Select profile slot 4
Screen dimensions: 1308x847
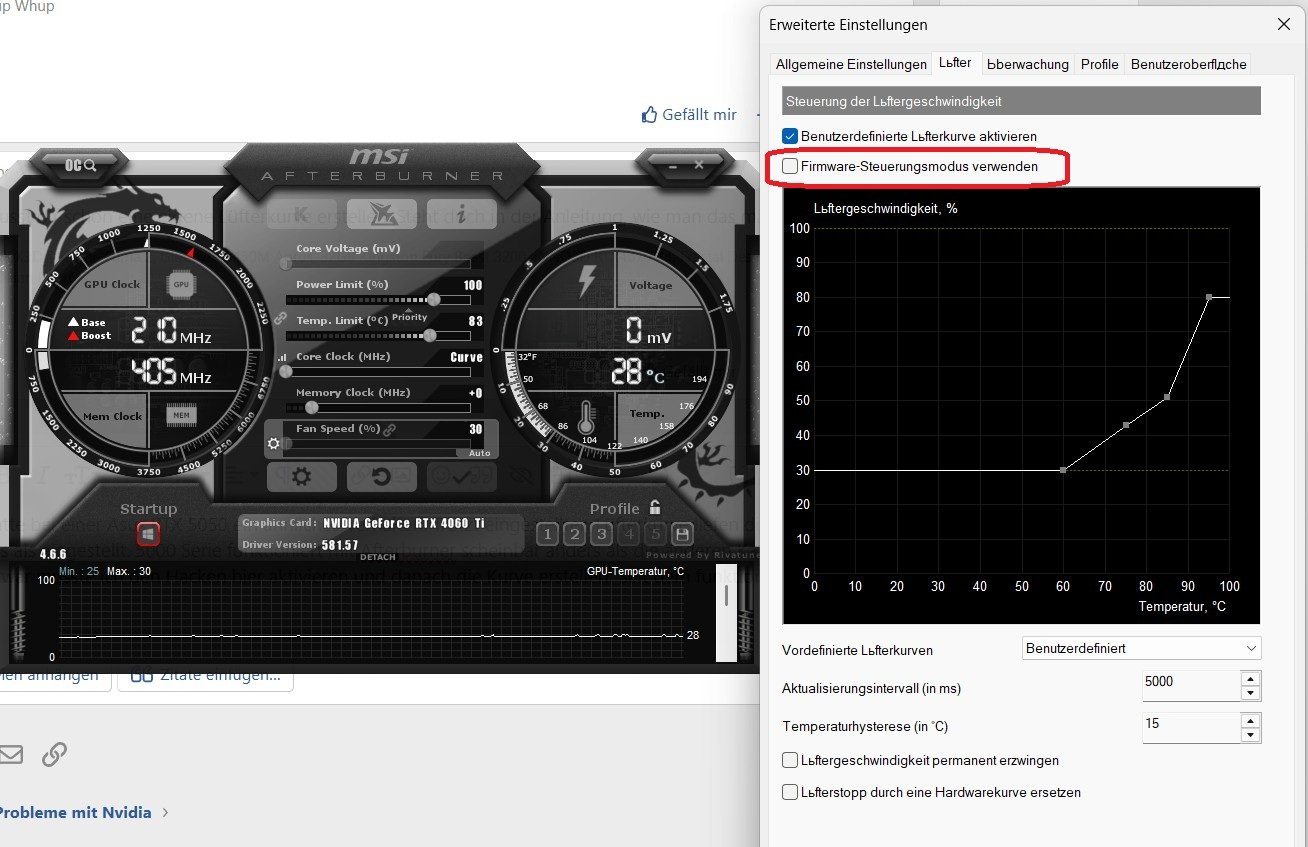628,534
